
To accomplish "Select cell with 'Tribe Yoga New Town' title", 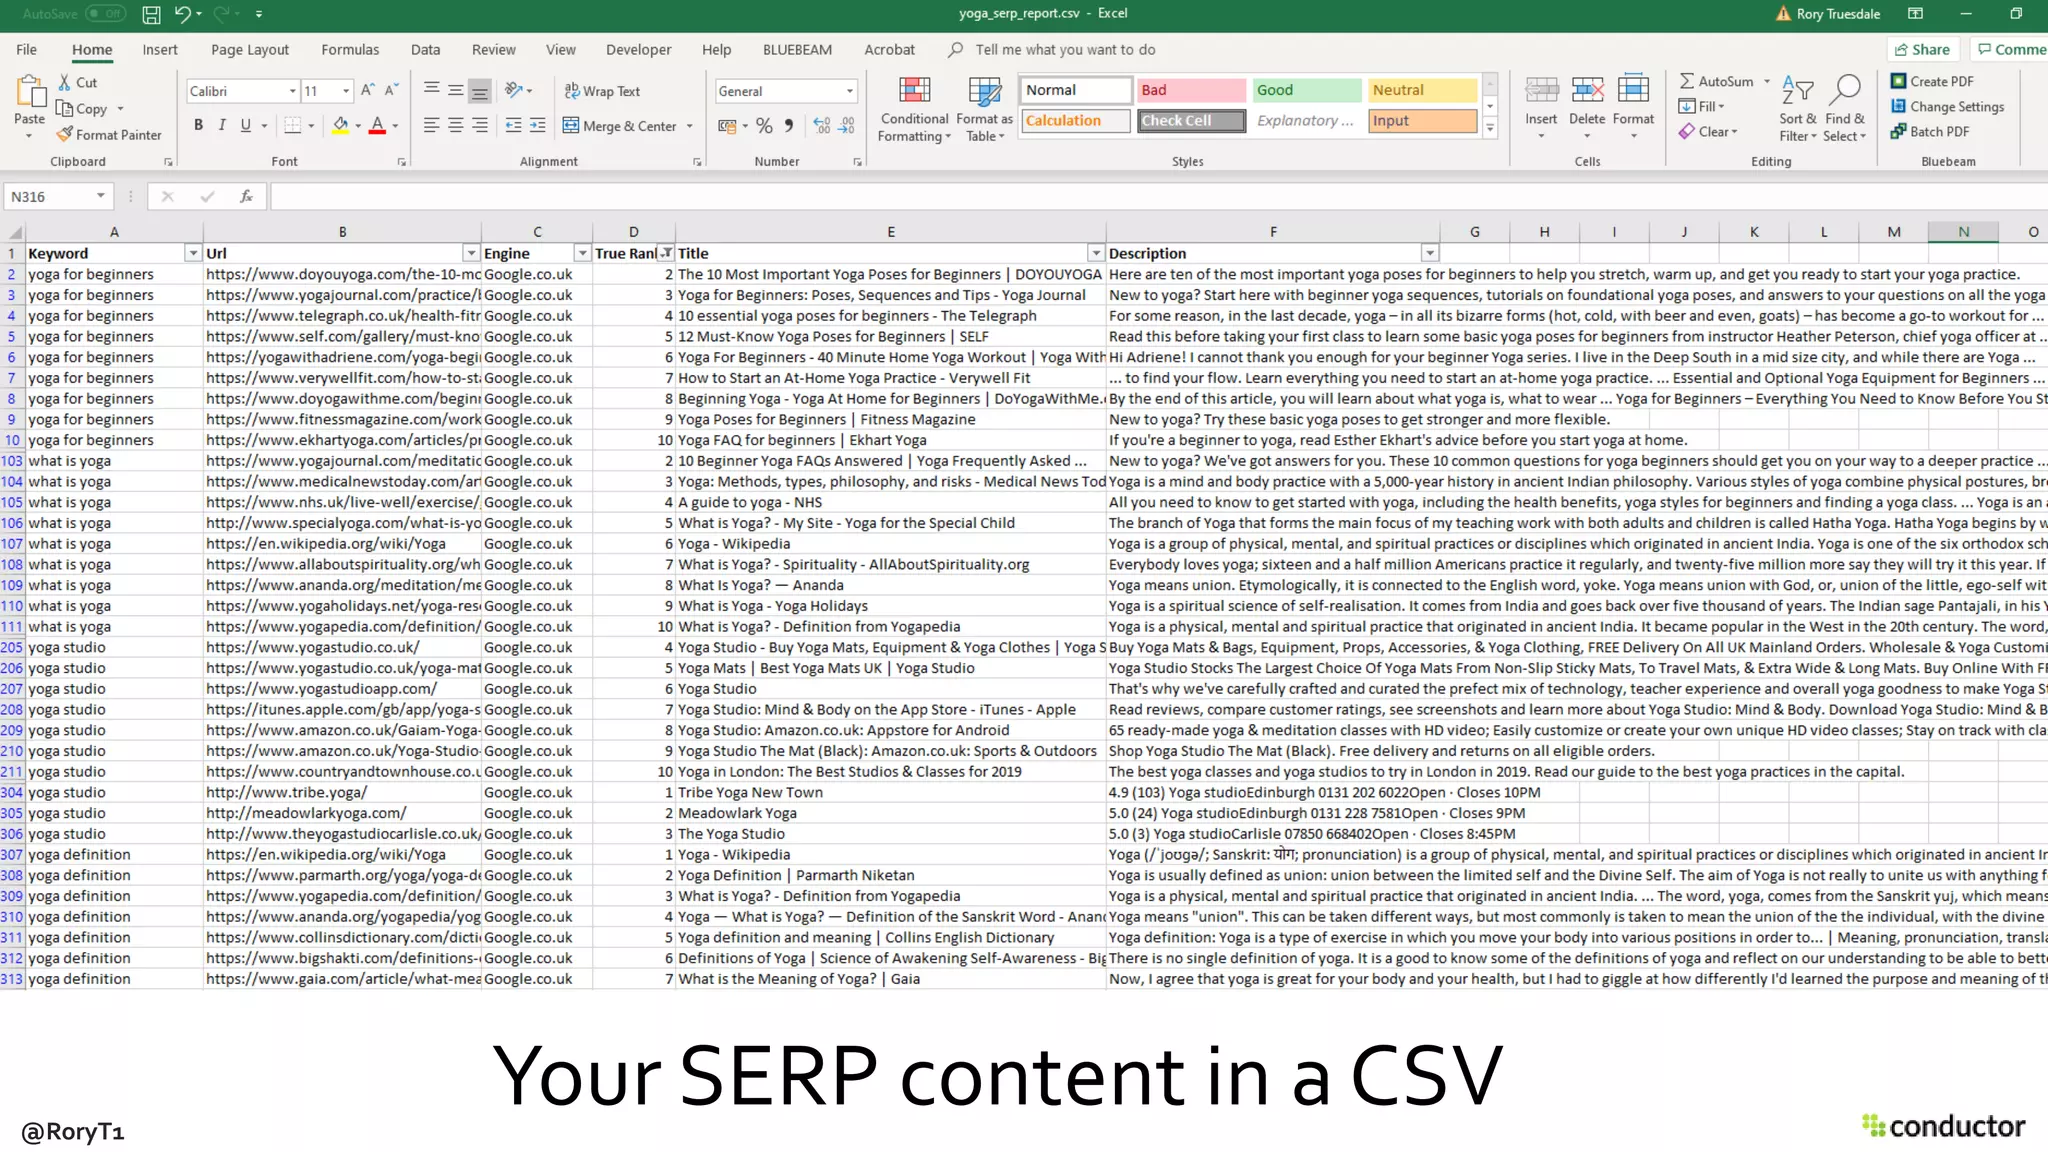I will (890, 792).
